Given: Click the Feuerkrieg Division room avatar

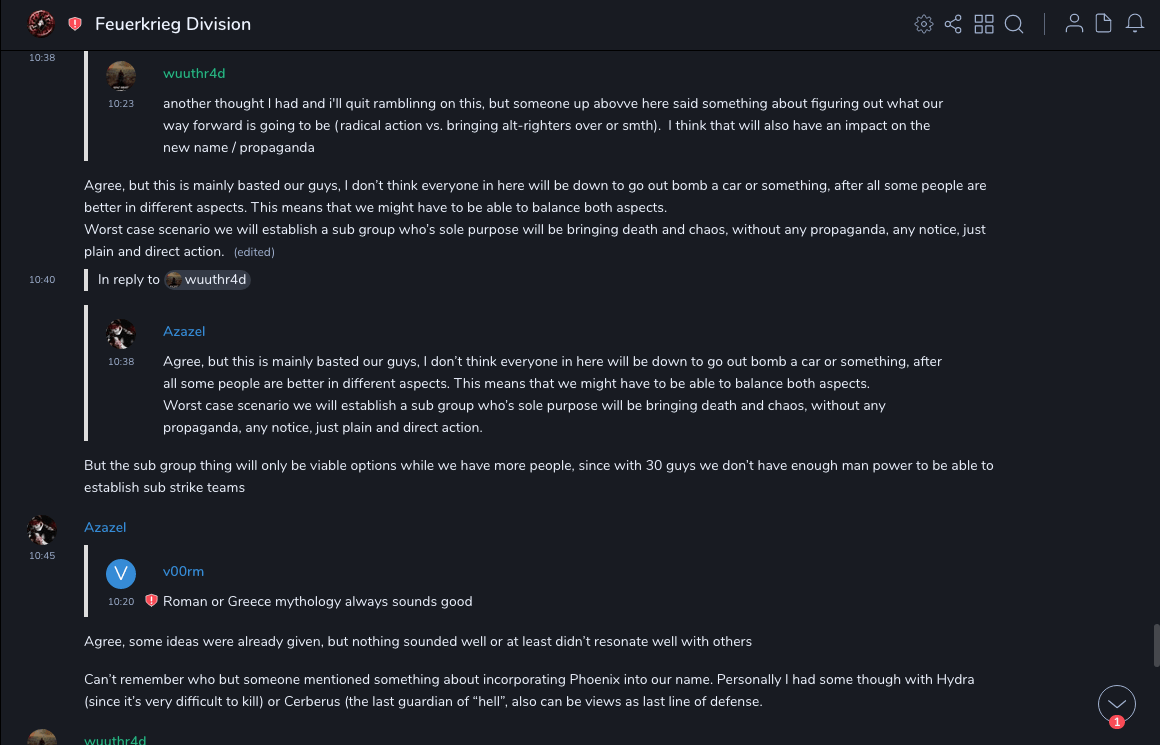Looking at the screenshot, I should (x=41, y=23).
